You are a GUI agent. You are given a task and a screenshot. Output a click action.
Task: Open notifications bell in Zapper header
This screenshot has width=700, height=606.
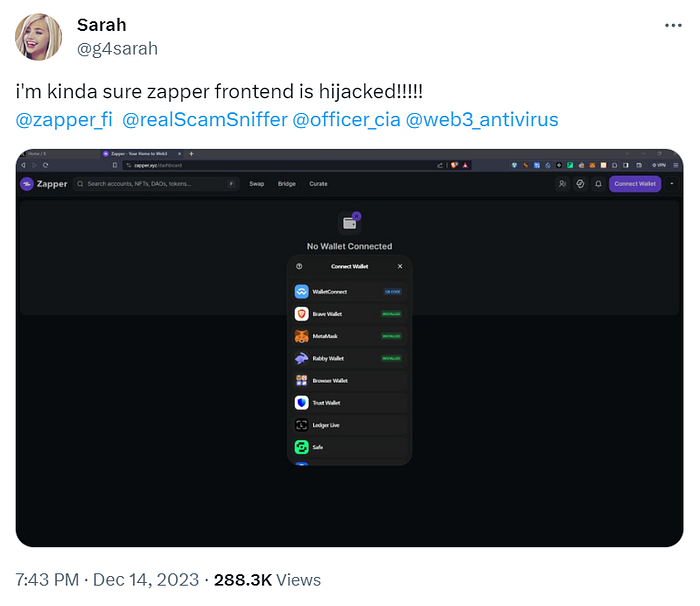[x=598, y=184]
